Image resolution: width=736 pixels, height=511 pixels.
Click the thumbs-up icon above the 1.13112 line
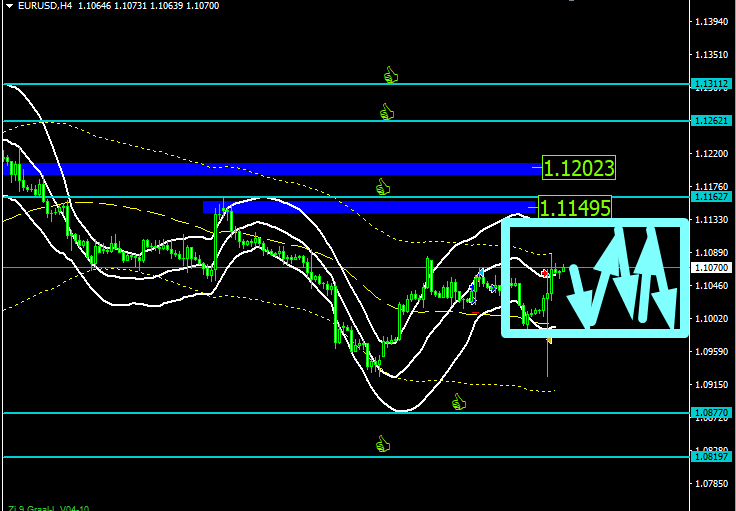[391, 75]
